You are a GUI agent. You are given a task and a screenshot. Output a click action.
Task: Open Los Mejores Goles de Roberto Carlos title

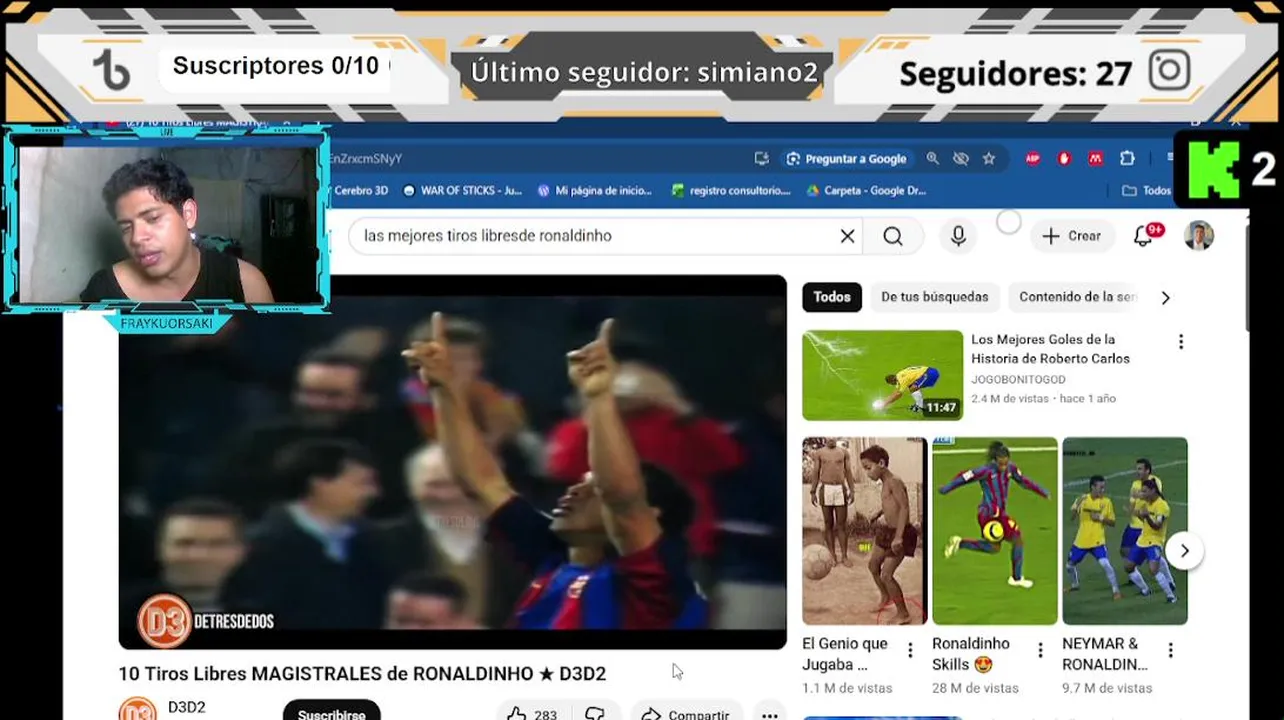coord(1050,349)
